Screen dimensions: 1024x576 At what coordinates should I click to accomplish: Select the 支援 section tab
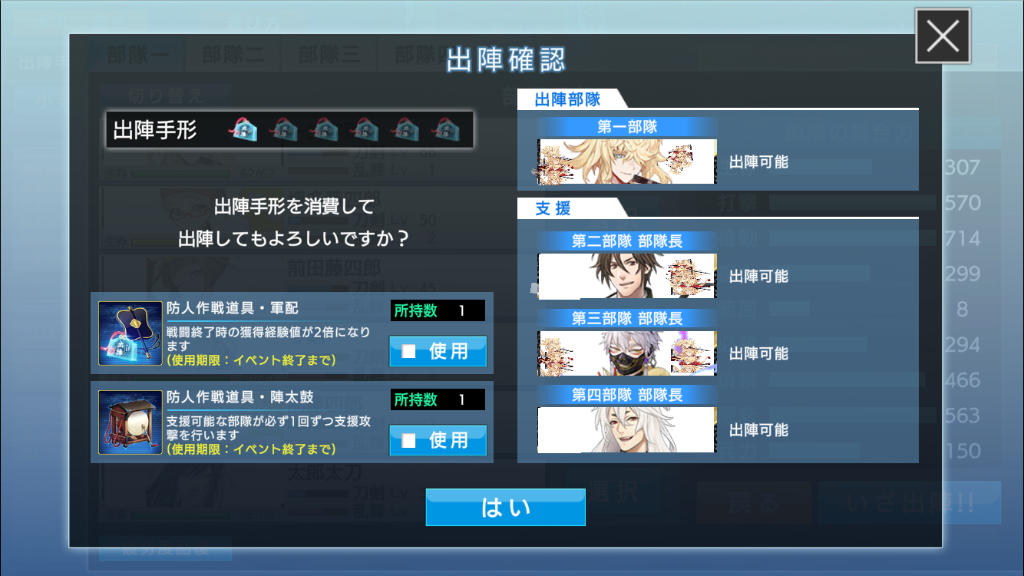553,208
